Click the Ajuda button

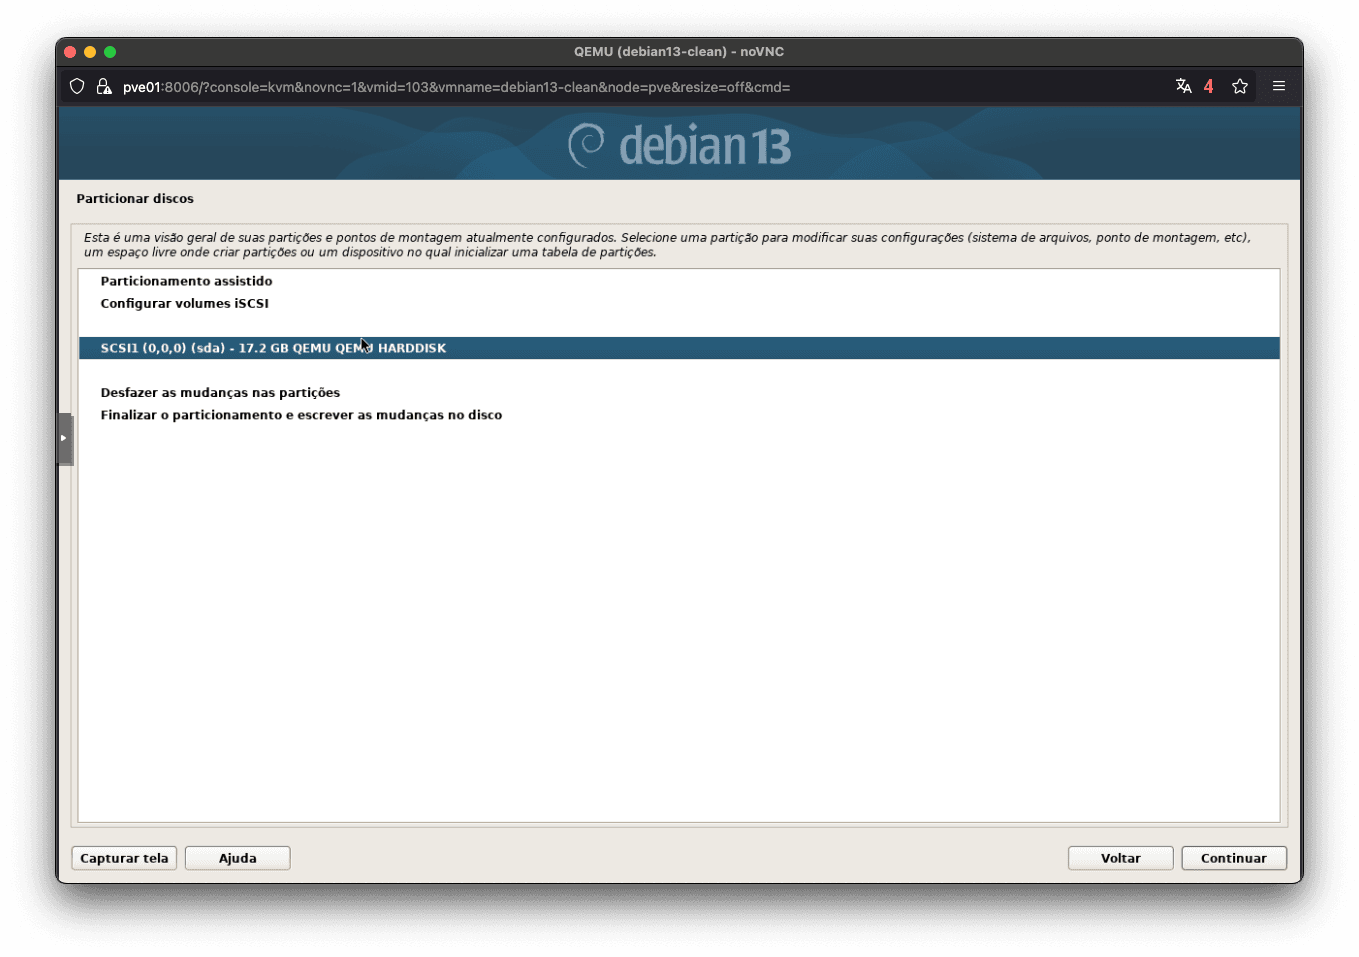pyautogui.click(x=238, y=858)
